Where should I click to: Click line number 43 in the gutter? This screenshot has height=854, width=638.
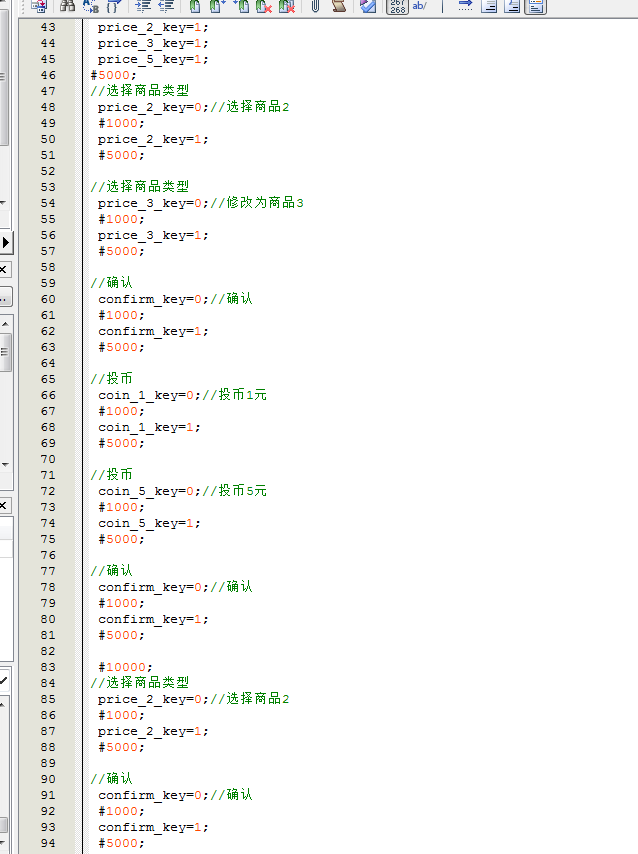click(48, 27)
